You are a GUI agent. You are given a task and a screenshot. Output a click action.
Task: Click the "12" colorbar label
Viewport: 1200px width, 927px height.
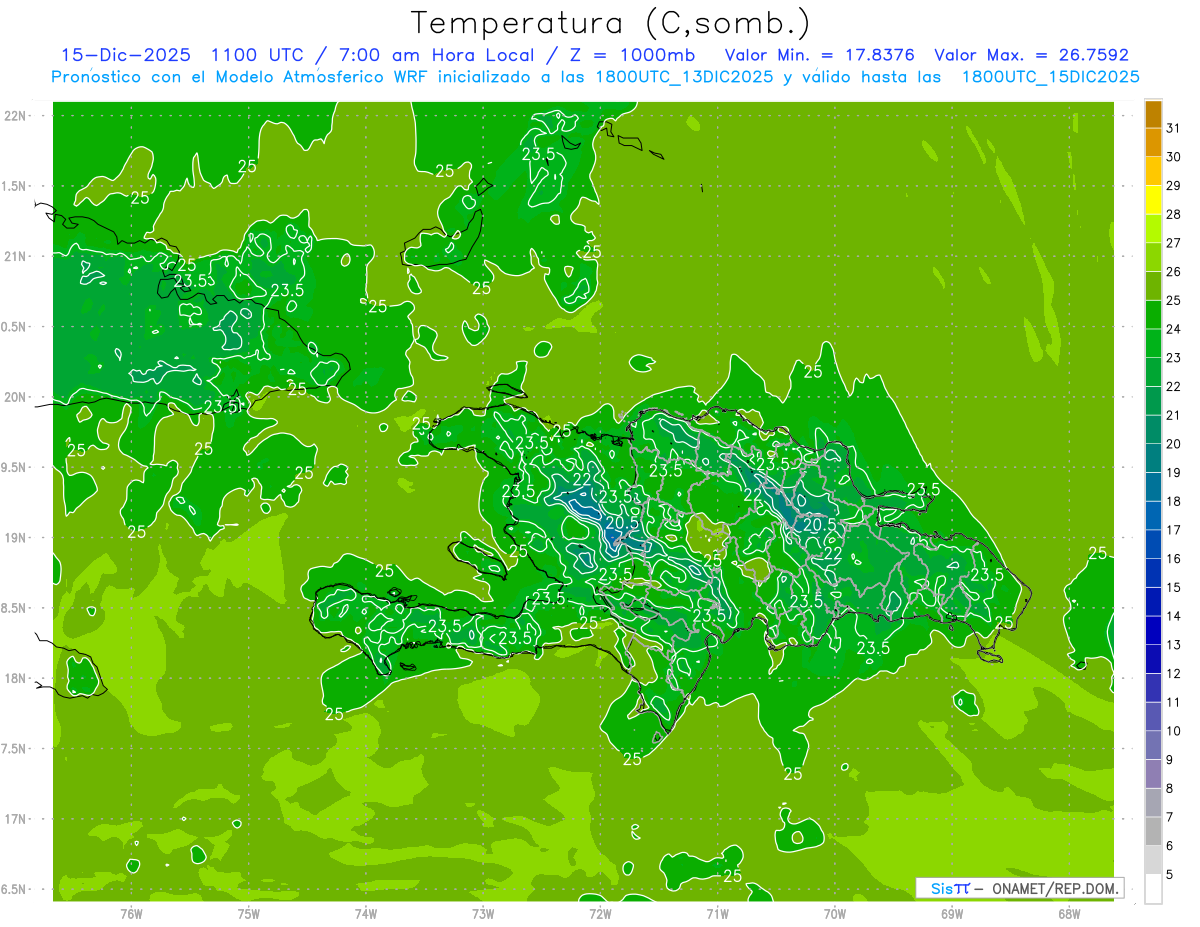point(1174,673)
